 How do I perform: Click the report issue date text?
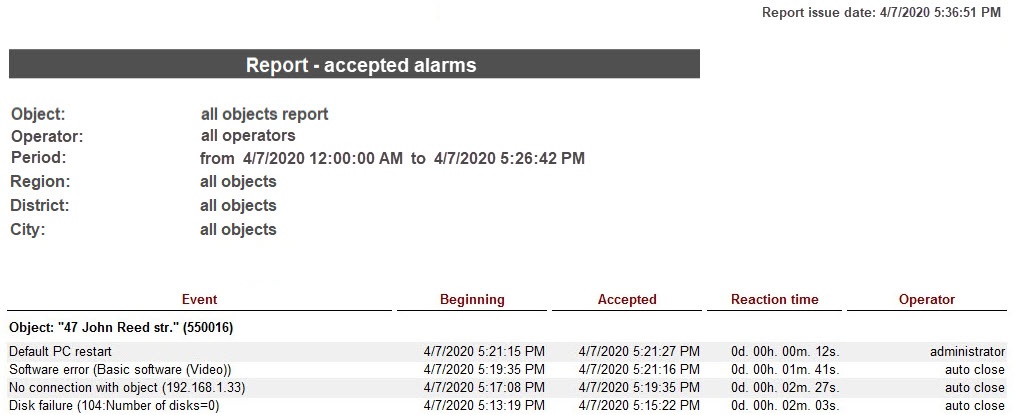(x=881, y=13)
